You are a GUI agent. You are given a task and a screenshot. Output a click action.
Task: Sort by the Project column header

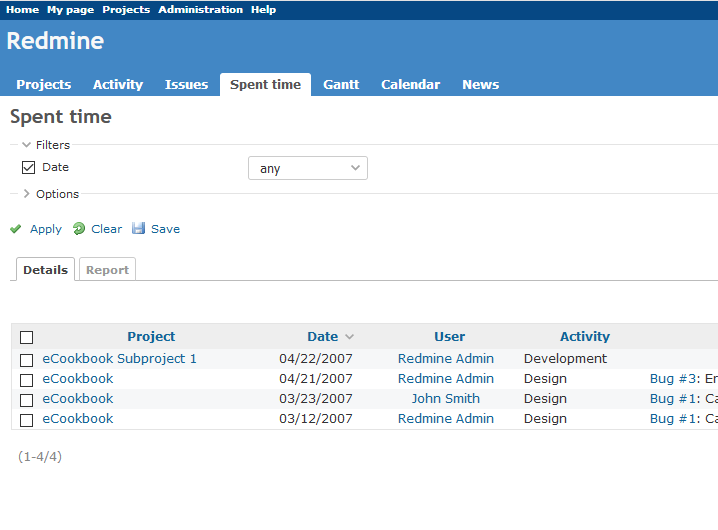pos(151,337)
